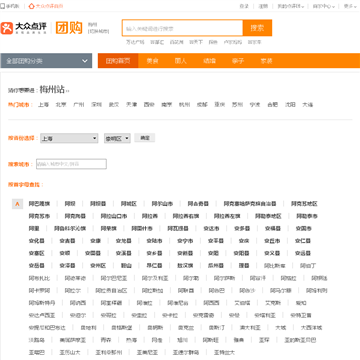360x360 pixels.
Task: Choose 大连 from hot cities
Action: tap(308, 105)
